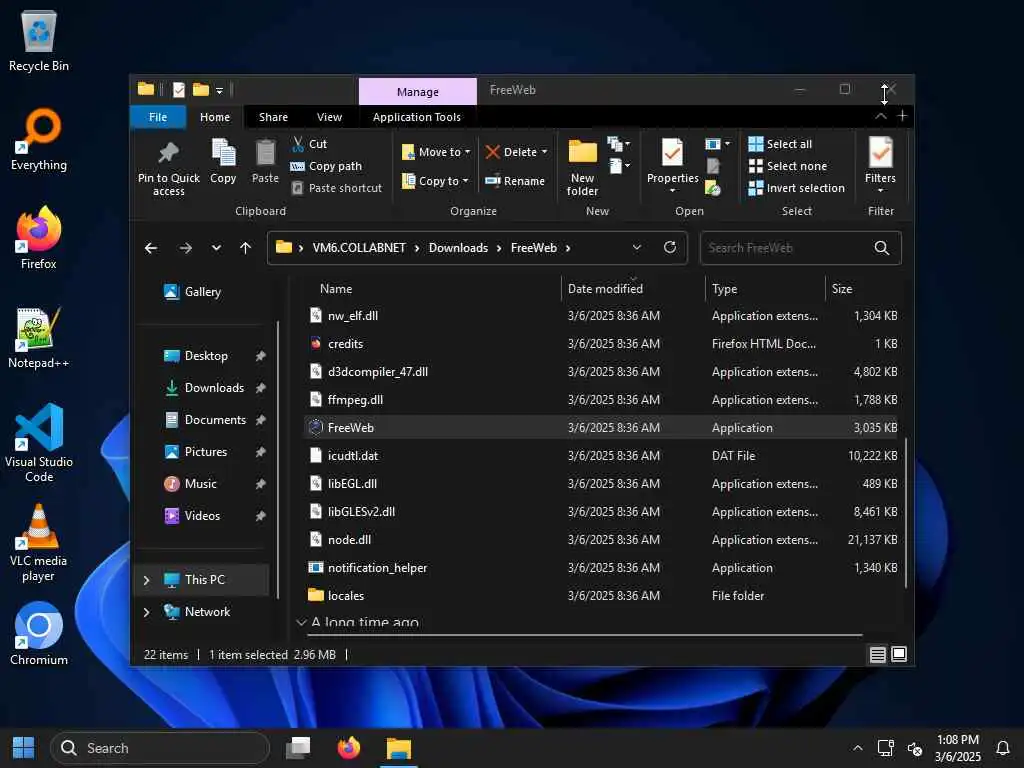Click the Windows taskbar Search box
The image size is (1024, 768).
(x=160, y=748)
